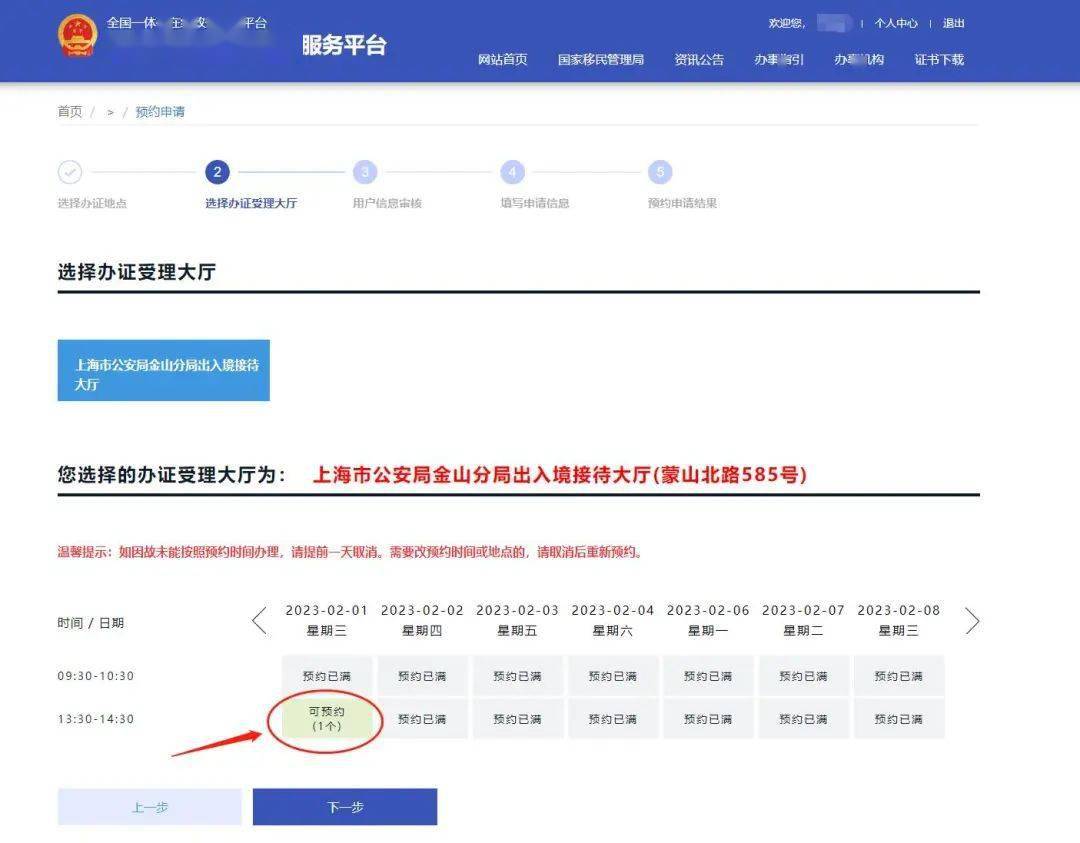Viewport: 1080px width, 843px height.
Task: Open the 国家移民管理局 menu item
Action: [605, 60]
